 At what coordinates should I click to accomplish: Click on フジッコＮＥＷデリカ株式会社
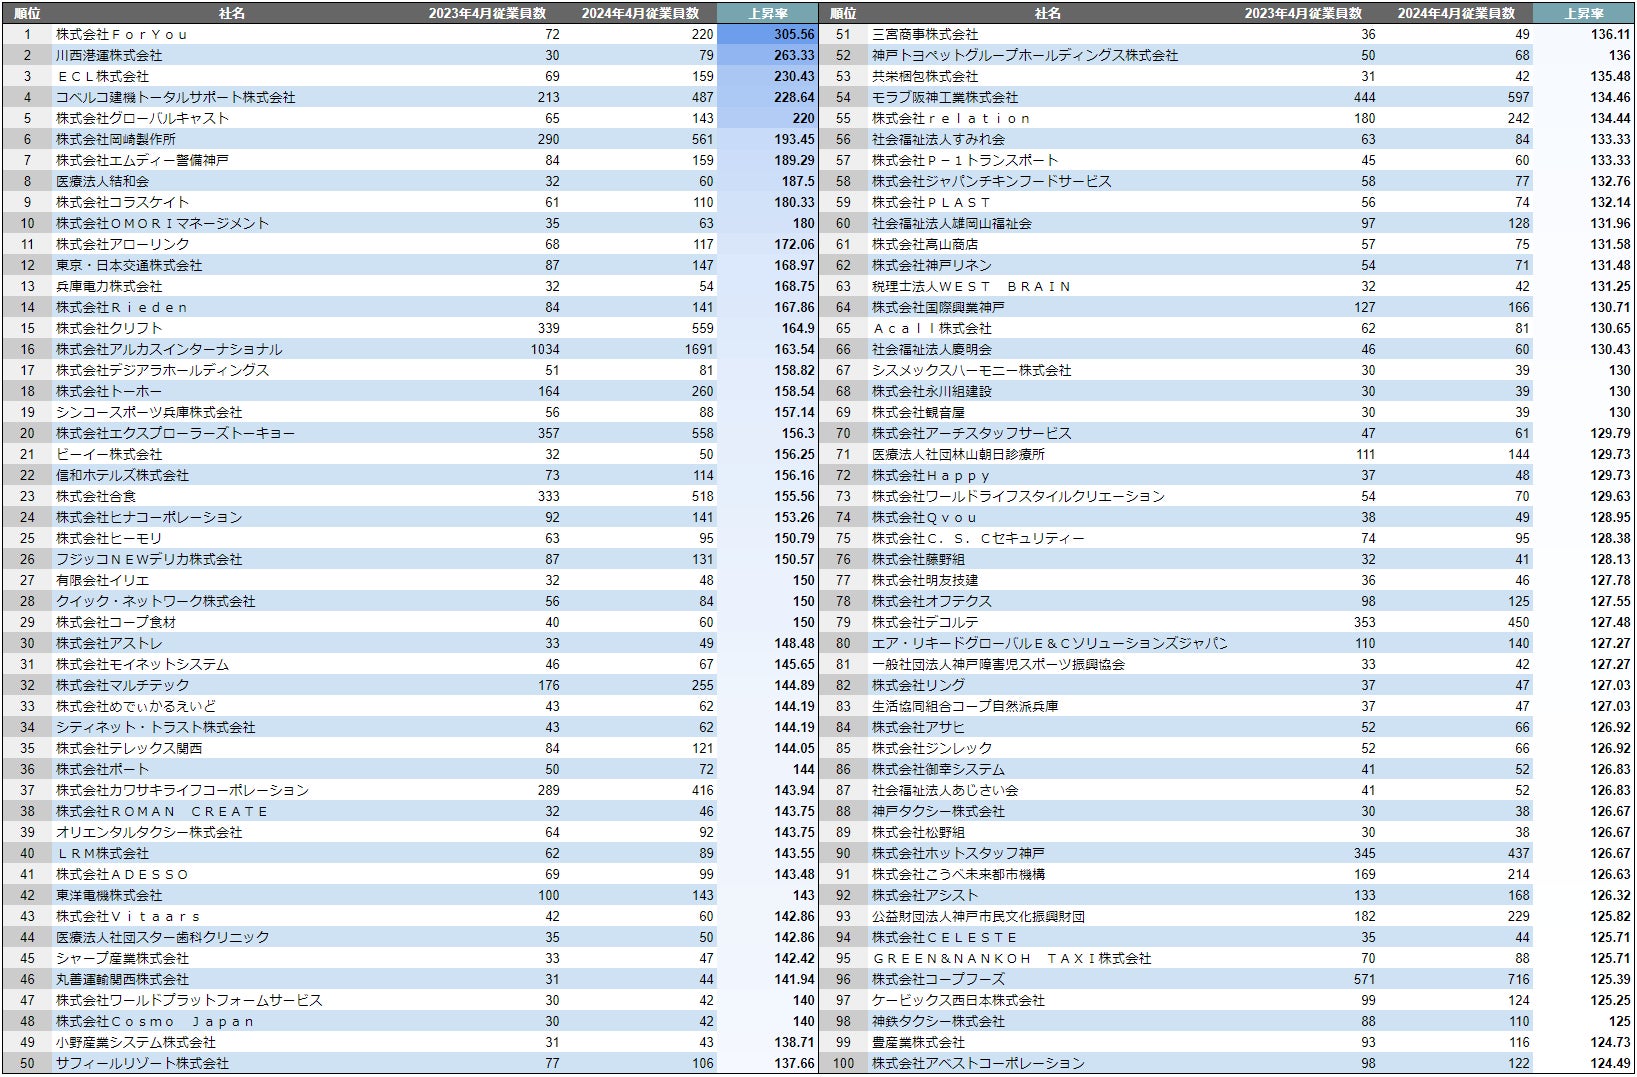[149, 559]
